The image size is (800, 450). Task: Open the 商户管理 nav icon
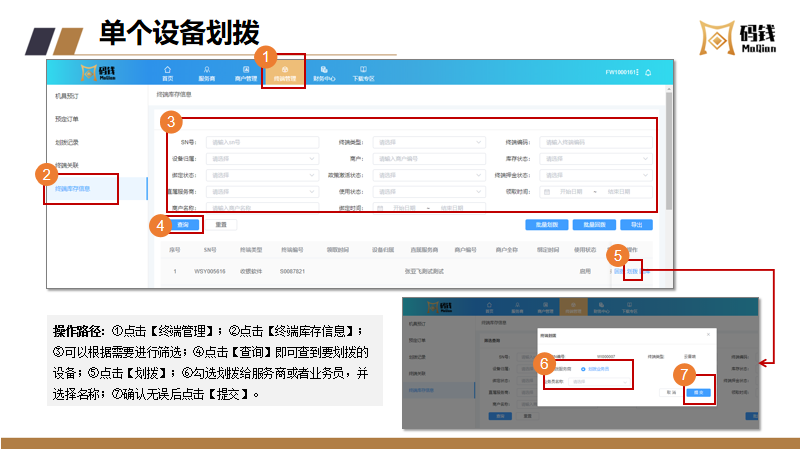(246, 72)
